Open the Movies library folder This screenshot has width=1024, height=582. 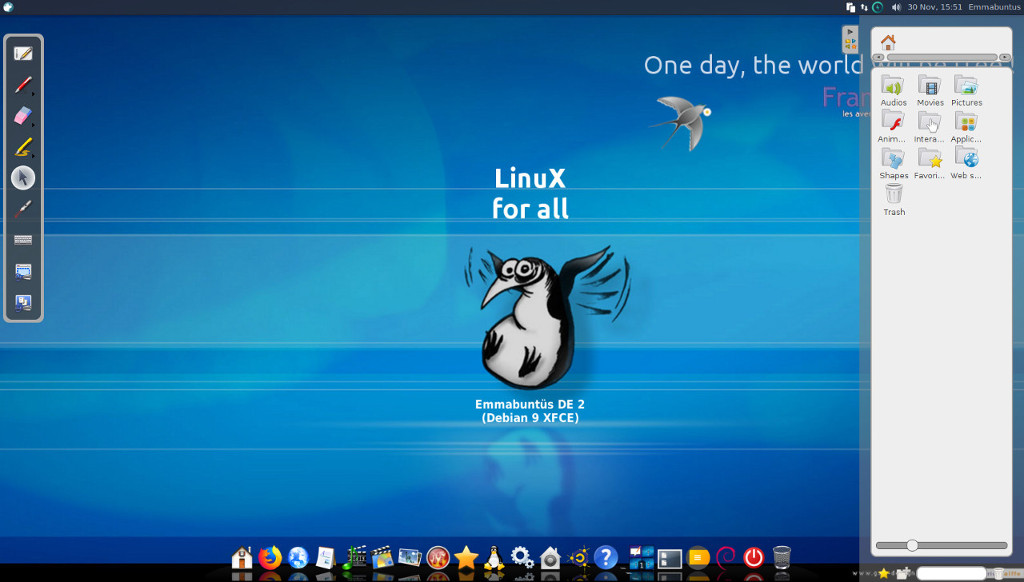click(930, 90)
